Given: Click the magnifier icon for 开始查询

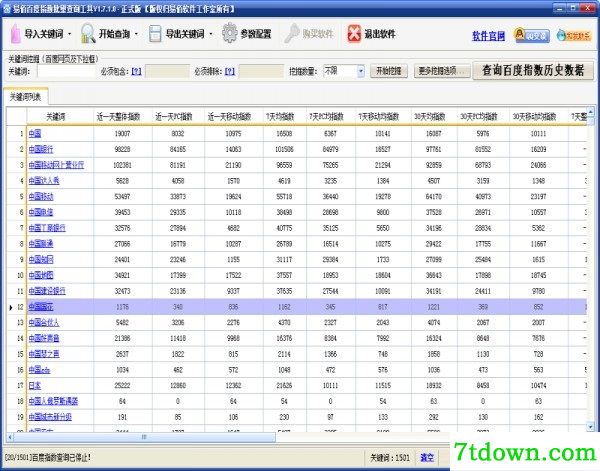Looking at the screenshot, I should 88,34.
